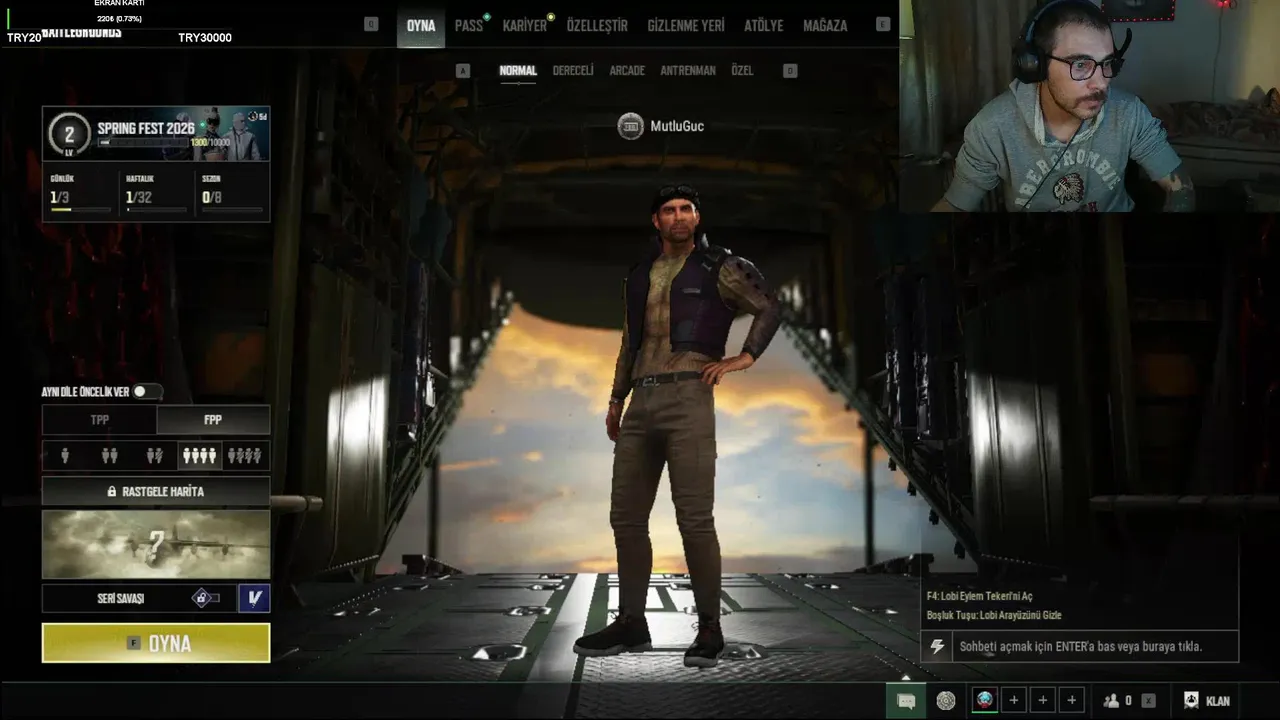Switch to ARCADE mode
The image size is (1280, 720).
pos(627,71)
